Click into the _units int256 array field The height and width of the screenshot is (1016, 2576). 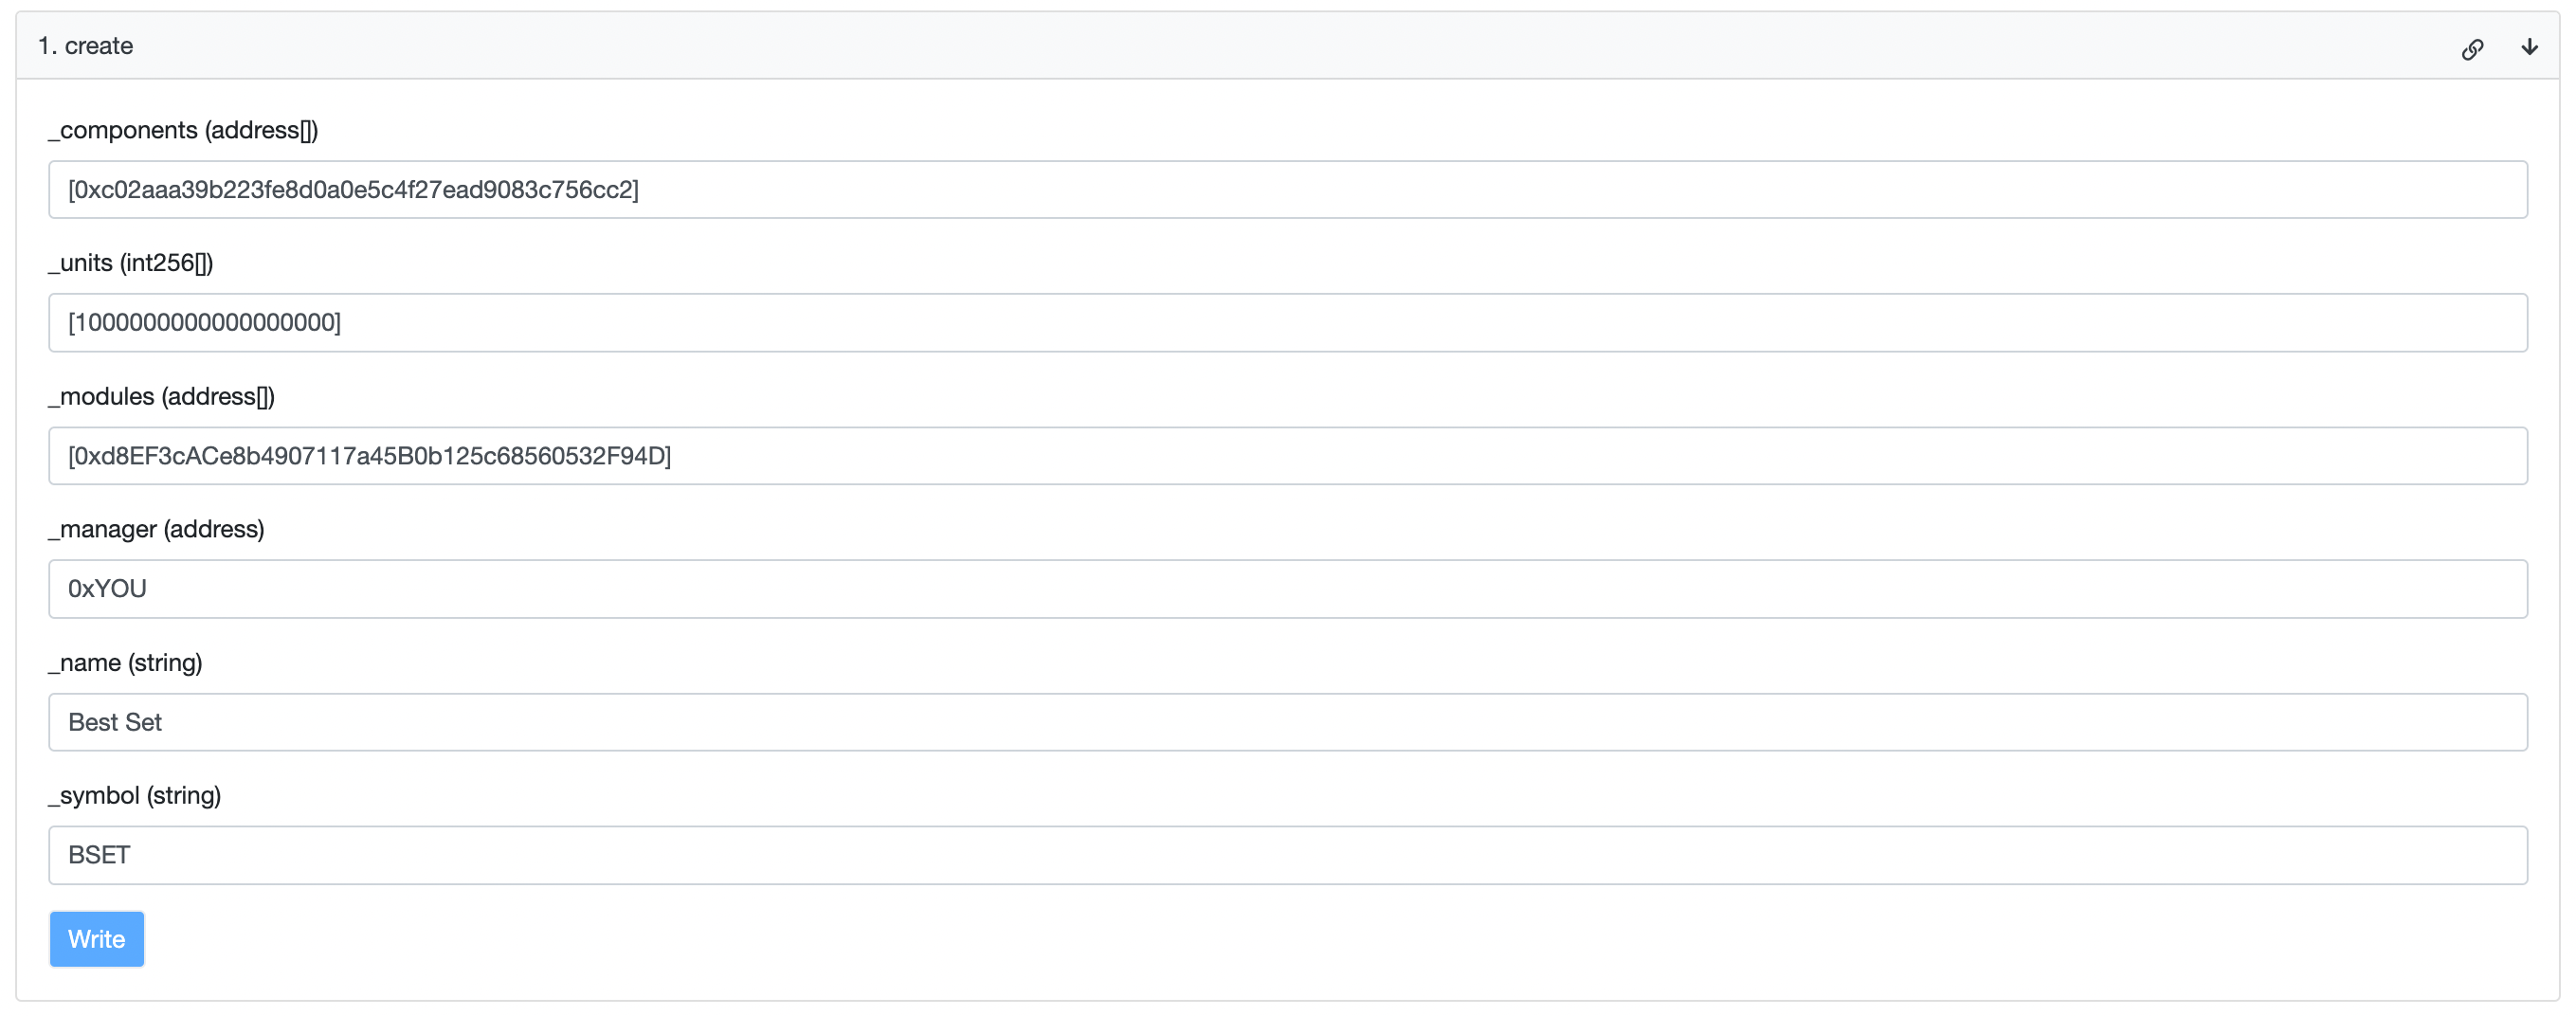click(x=1287, y=323)
